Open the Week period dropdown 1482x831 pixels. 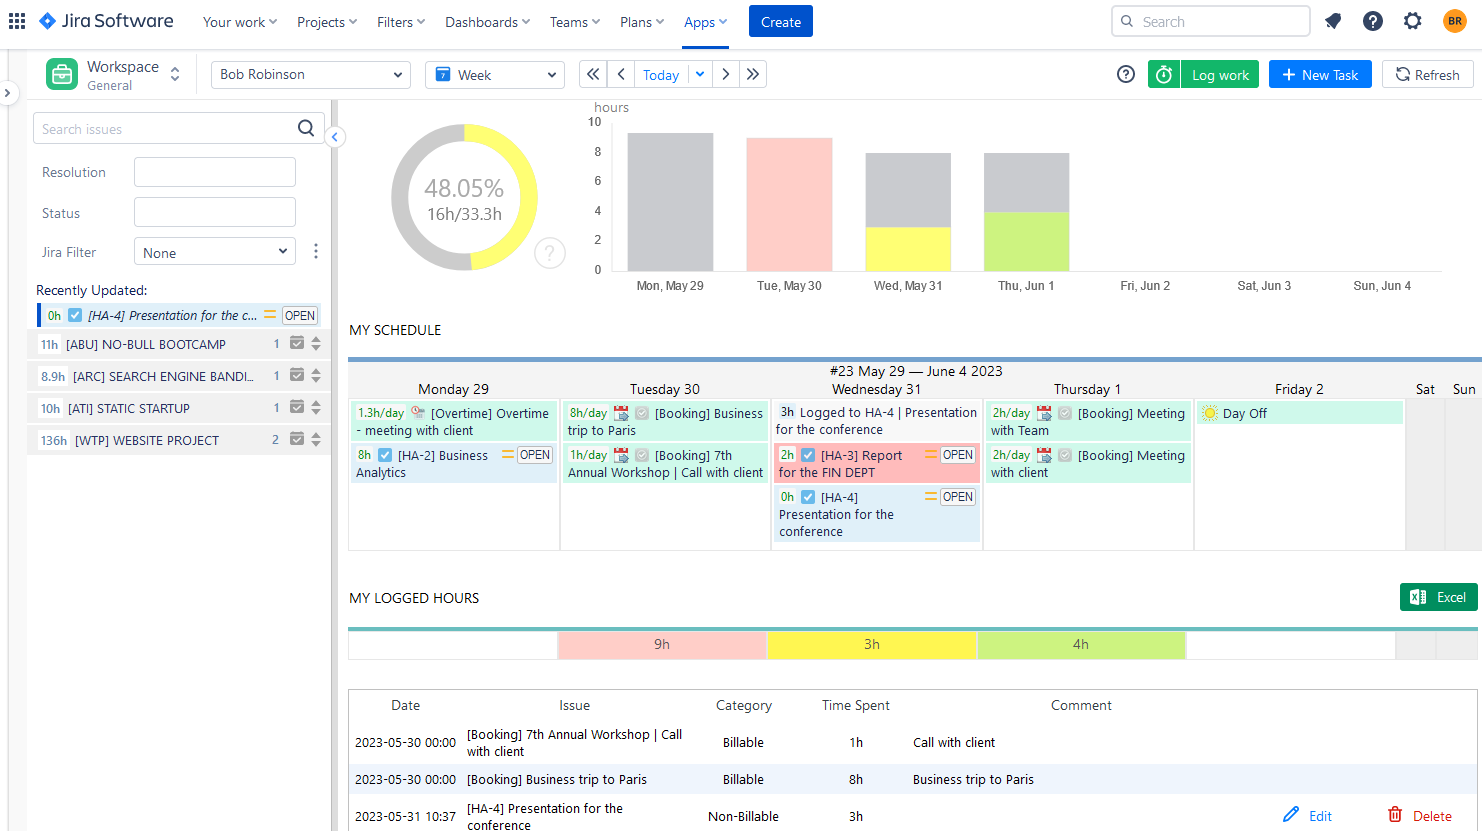click(494, 74)
